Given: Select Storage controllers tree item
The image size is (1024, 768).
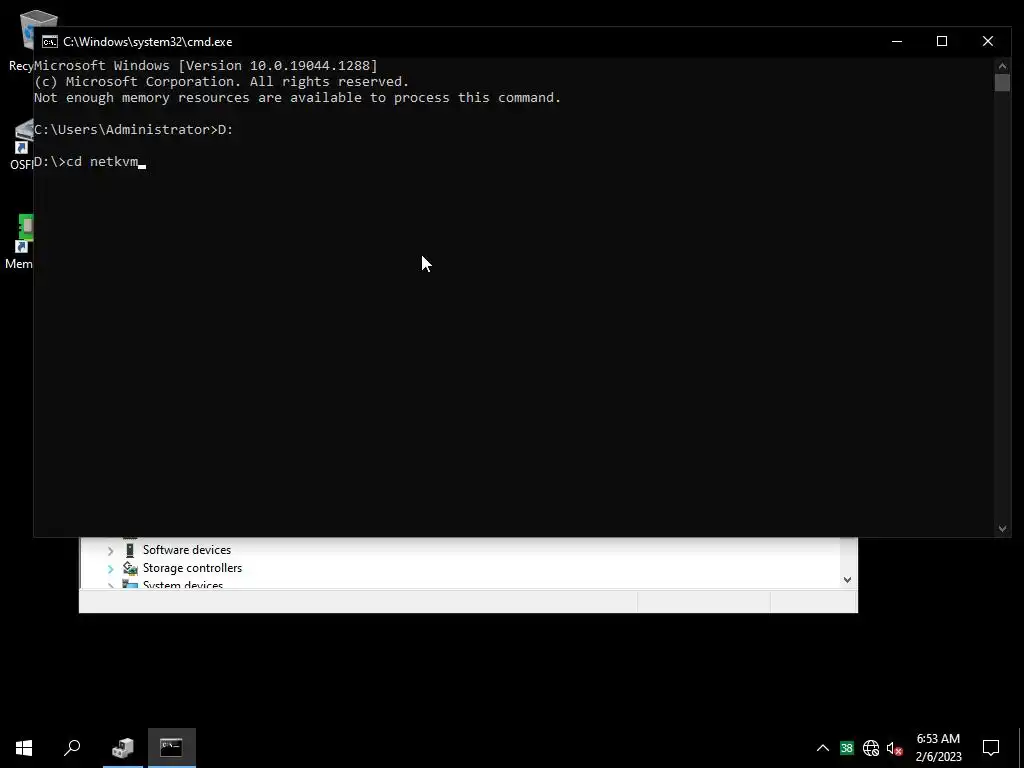Looking at the screenshot, I should point(192,568).
